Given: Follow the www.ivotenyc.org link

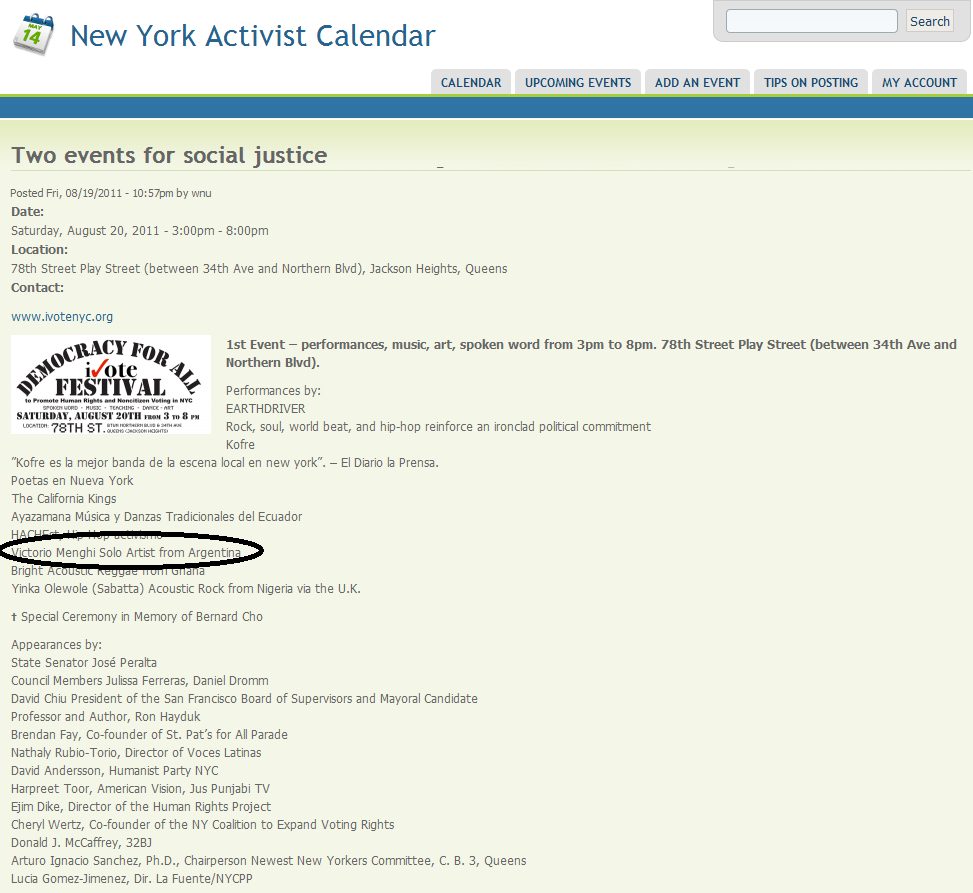Looking at the screenshot, I should coord(62,316).
